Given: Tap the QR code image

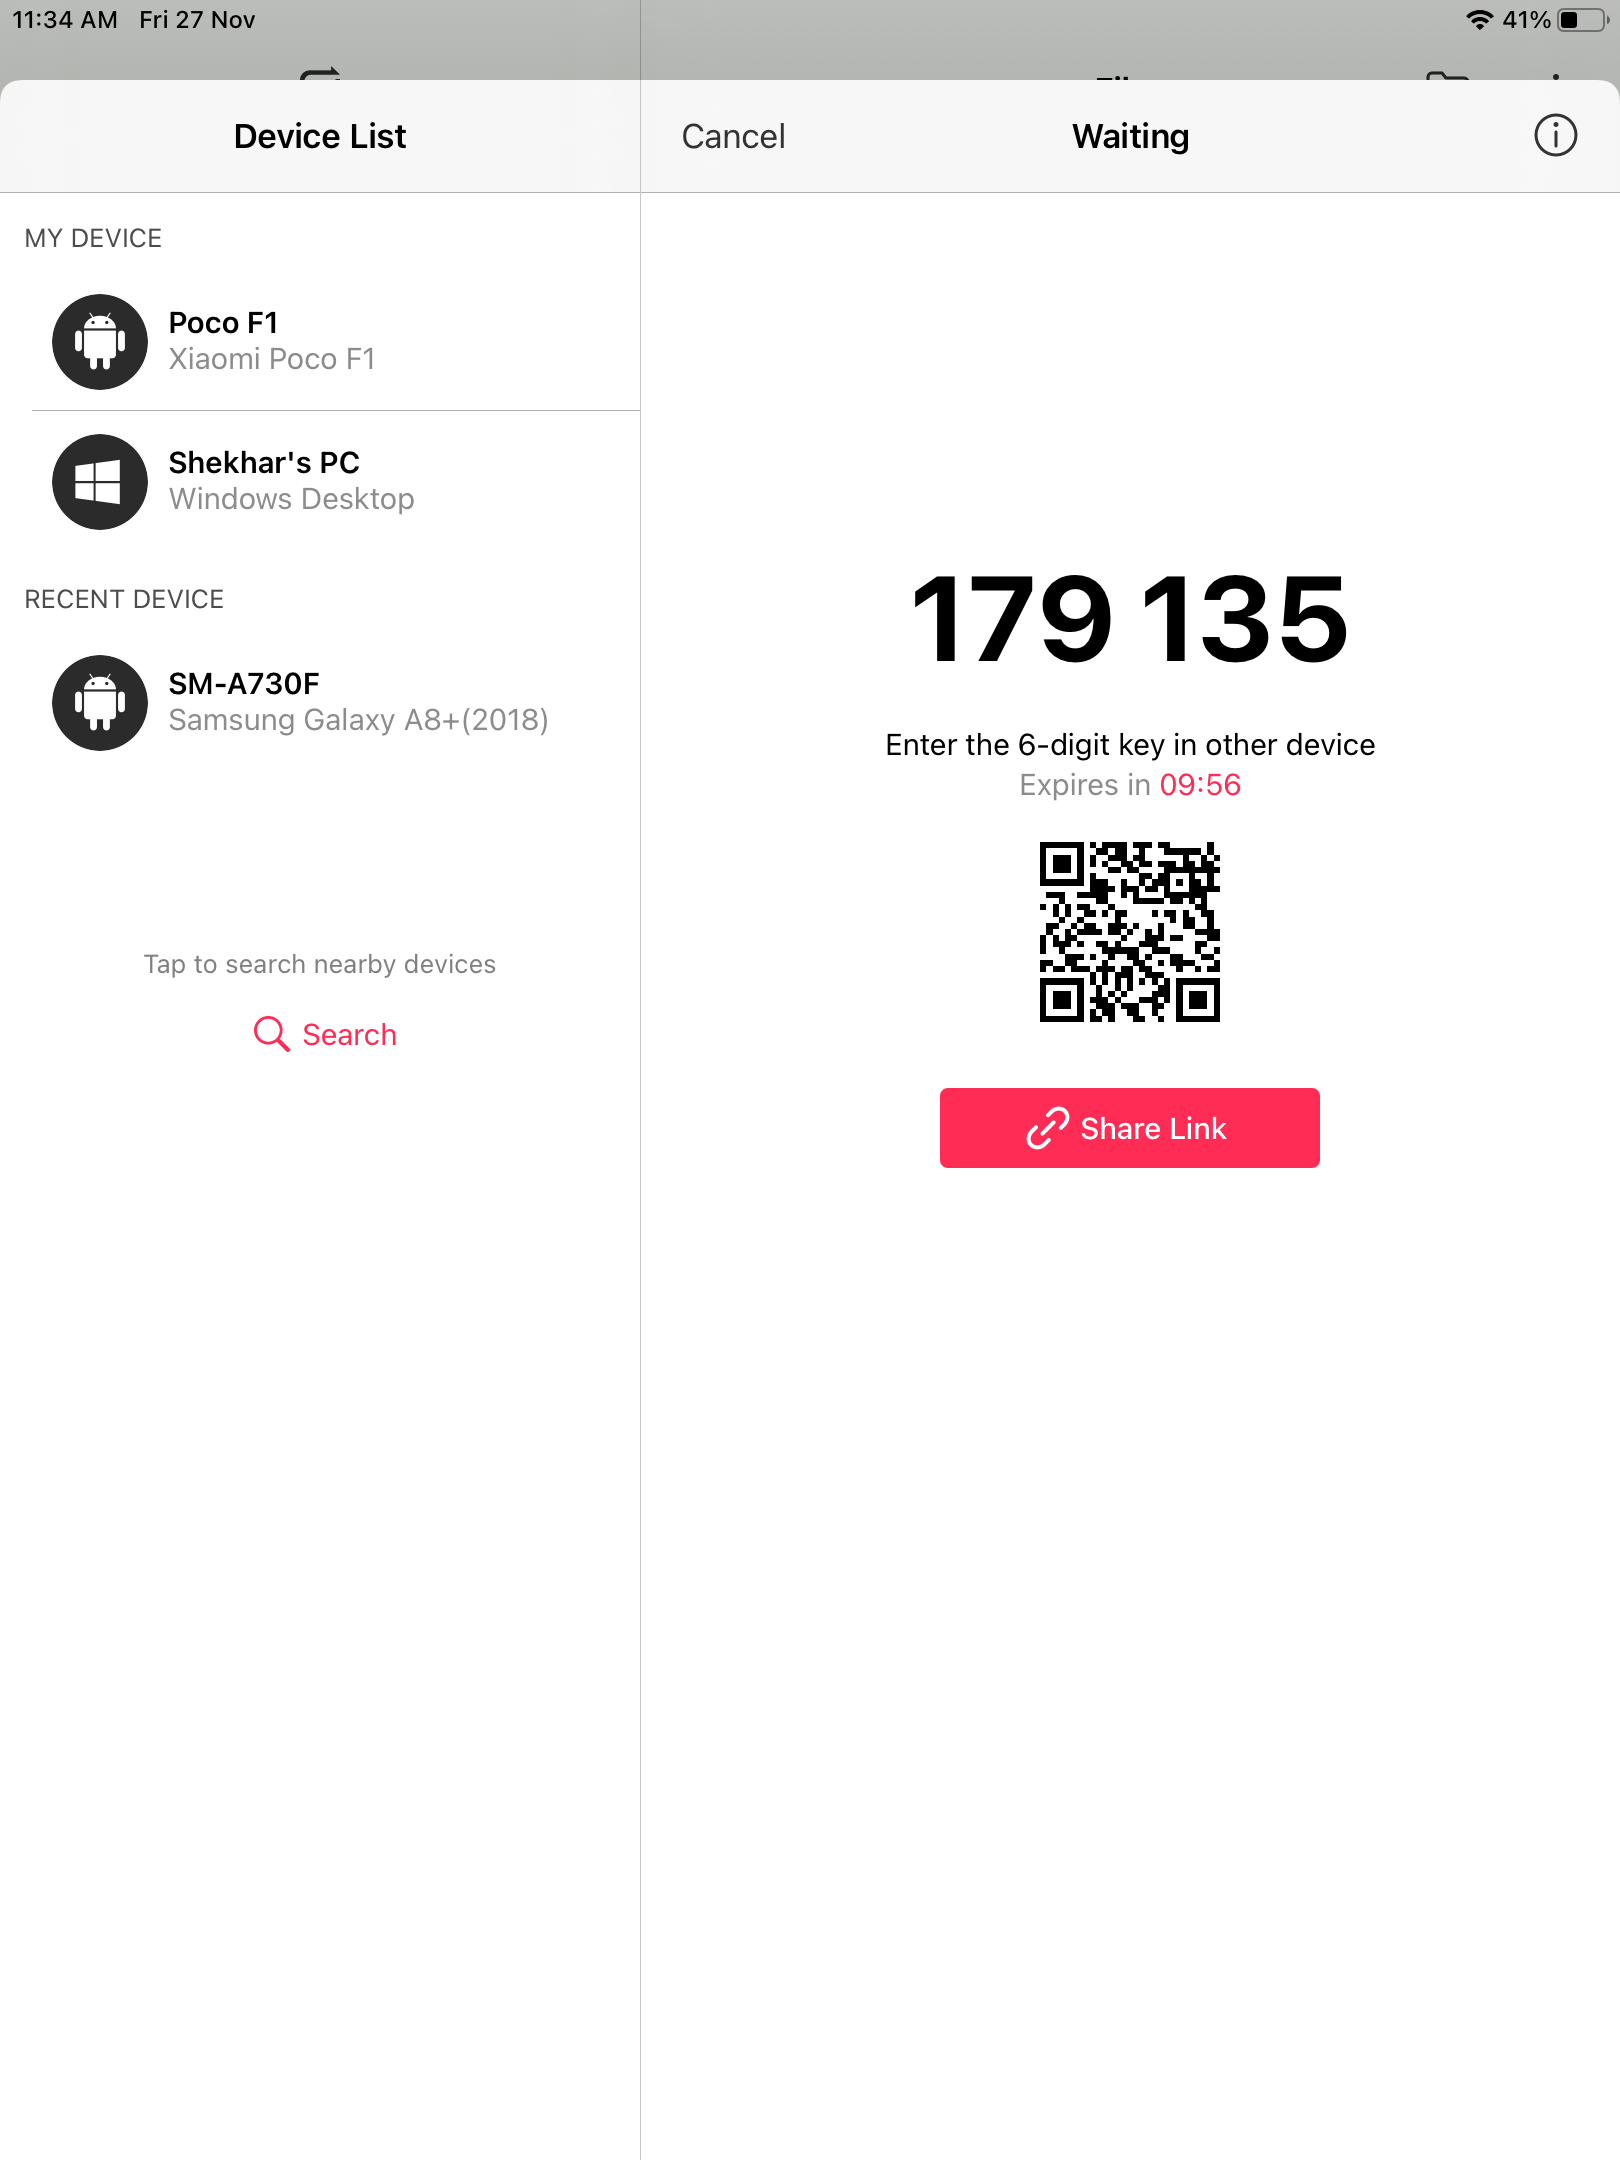Looking at the screenshot, I should click(1130, 932).
